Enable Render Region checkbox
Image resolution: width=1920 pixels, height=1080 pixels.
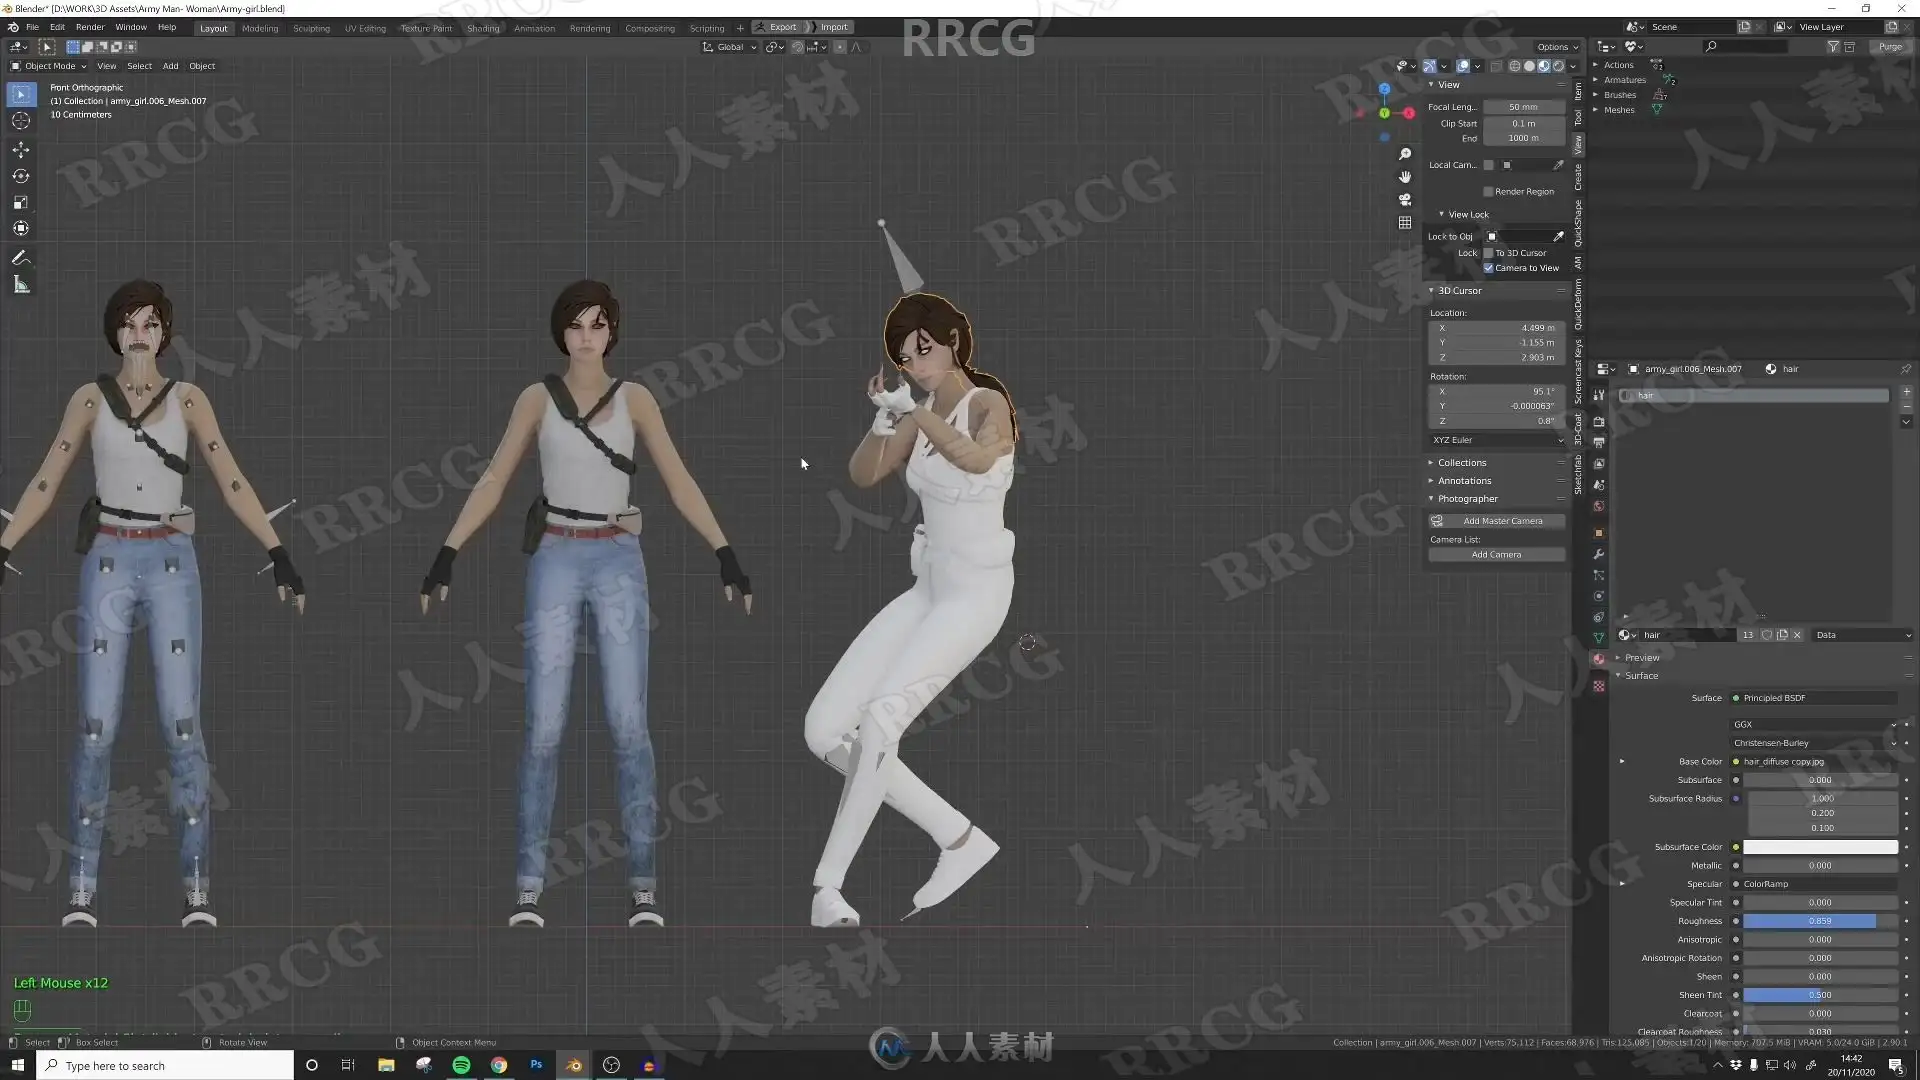(1488, 191)
